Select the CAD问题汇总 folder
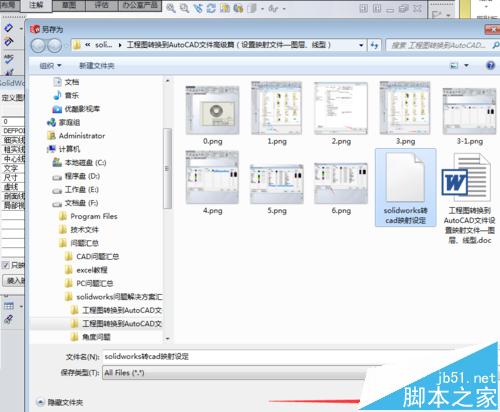 click(x=92, y=256)
